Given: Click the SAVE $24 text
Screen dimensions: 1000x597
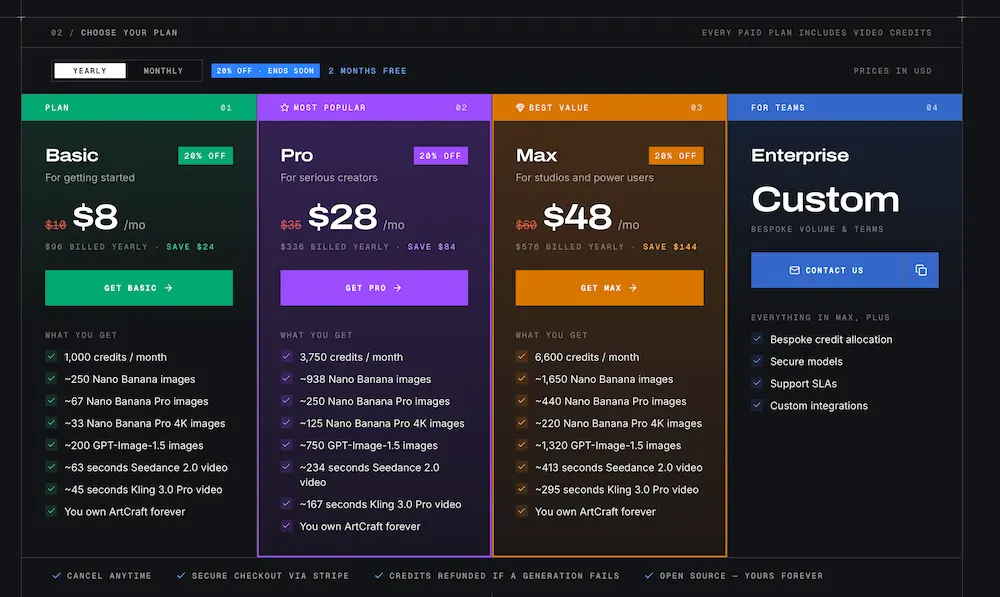Looking at the screenshot, I should [x=190, y=247].
